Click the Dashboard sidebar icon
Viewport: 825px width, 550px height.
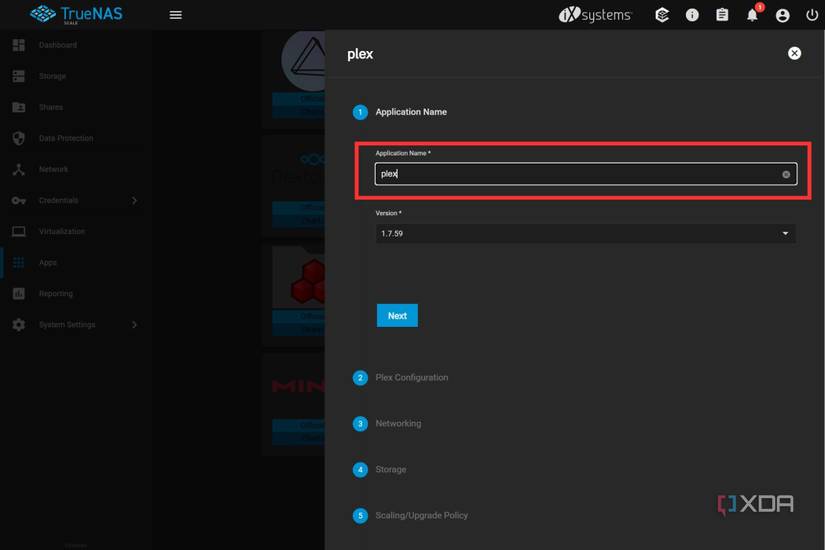[18, 45]
